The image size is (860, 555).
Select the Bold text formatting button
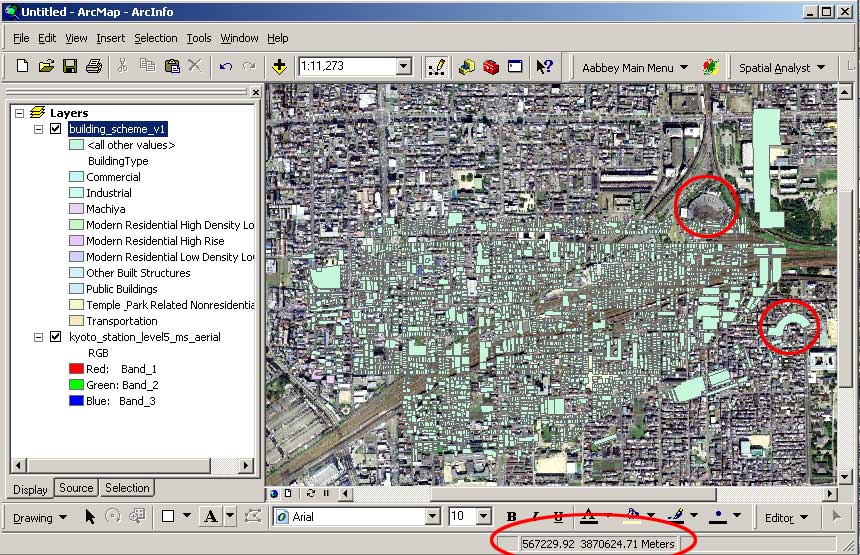click(512, 517)
